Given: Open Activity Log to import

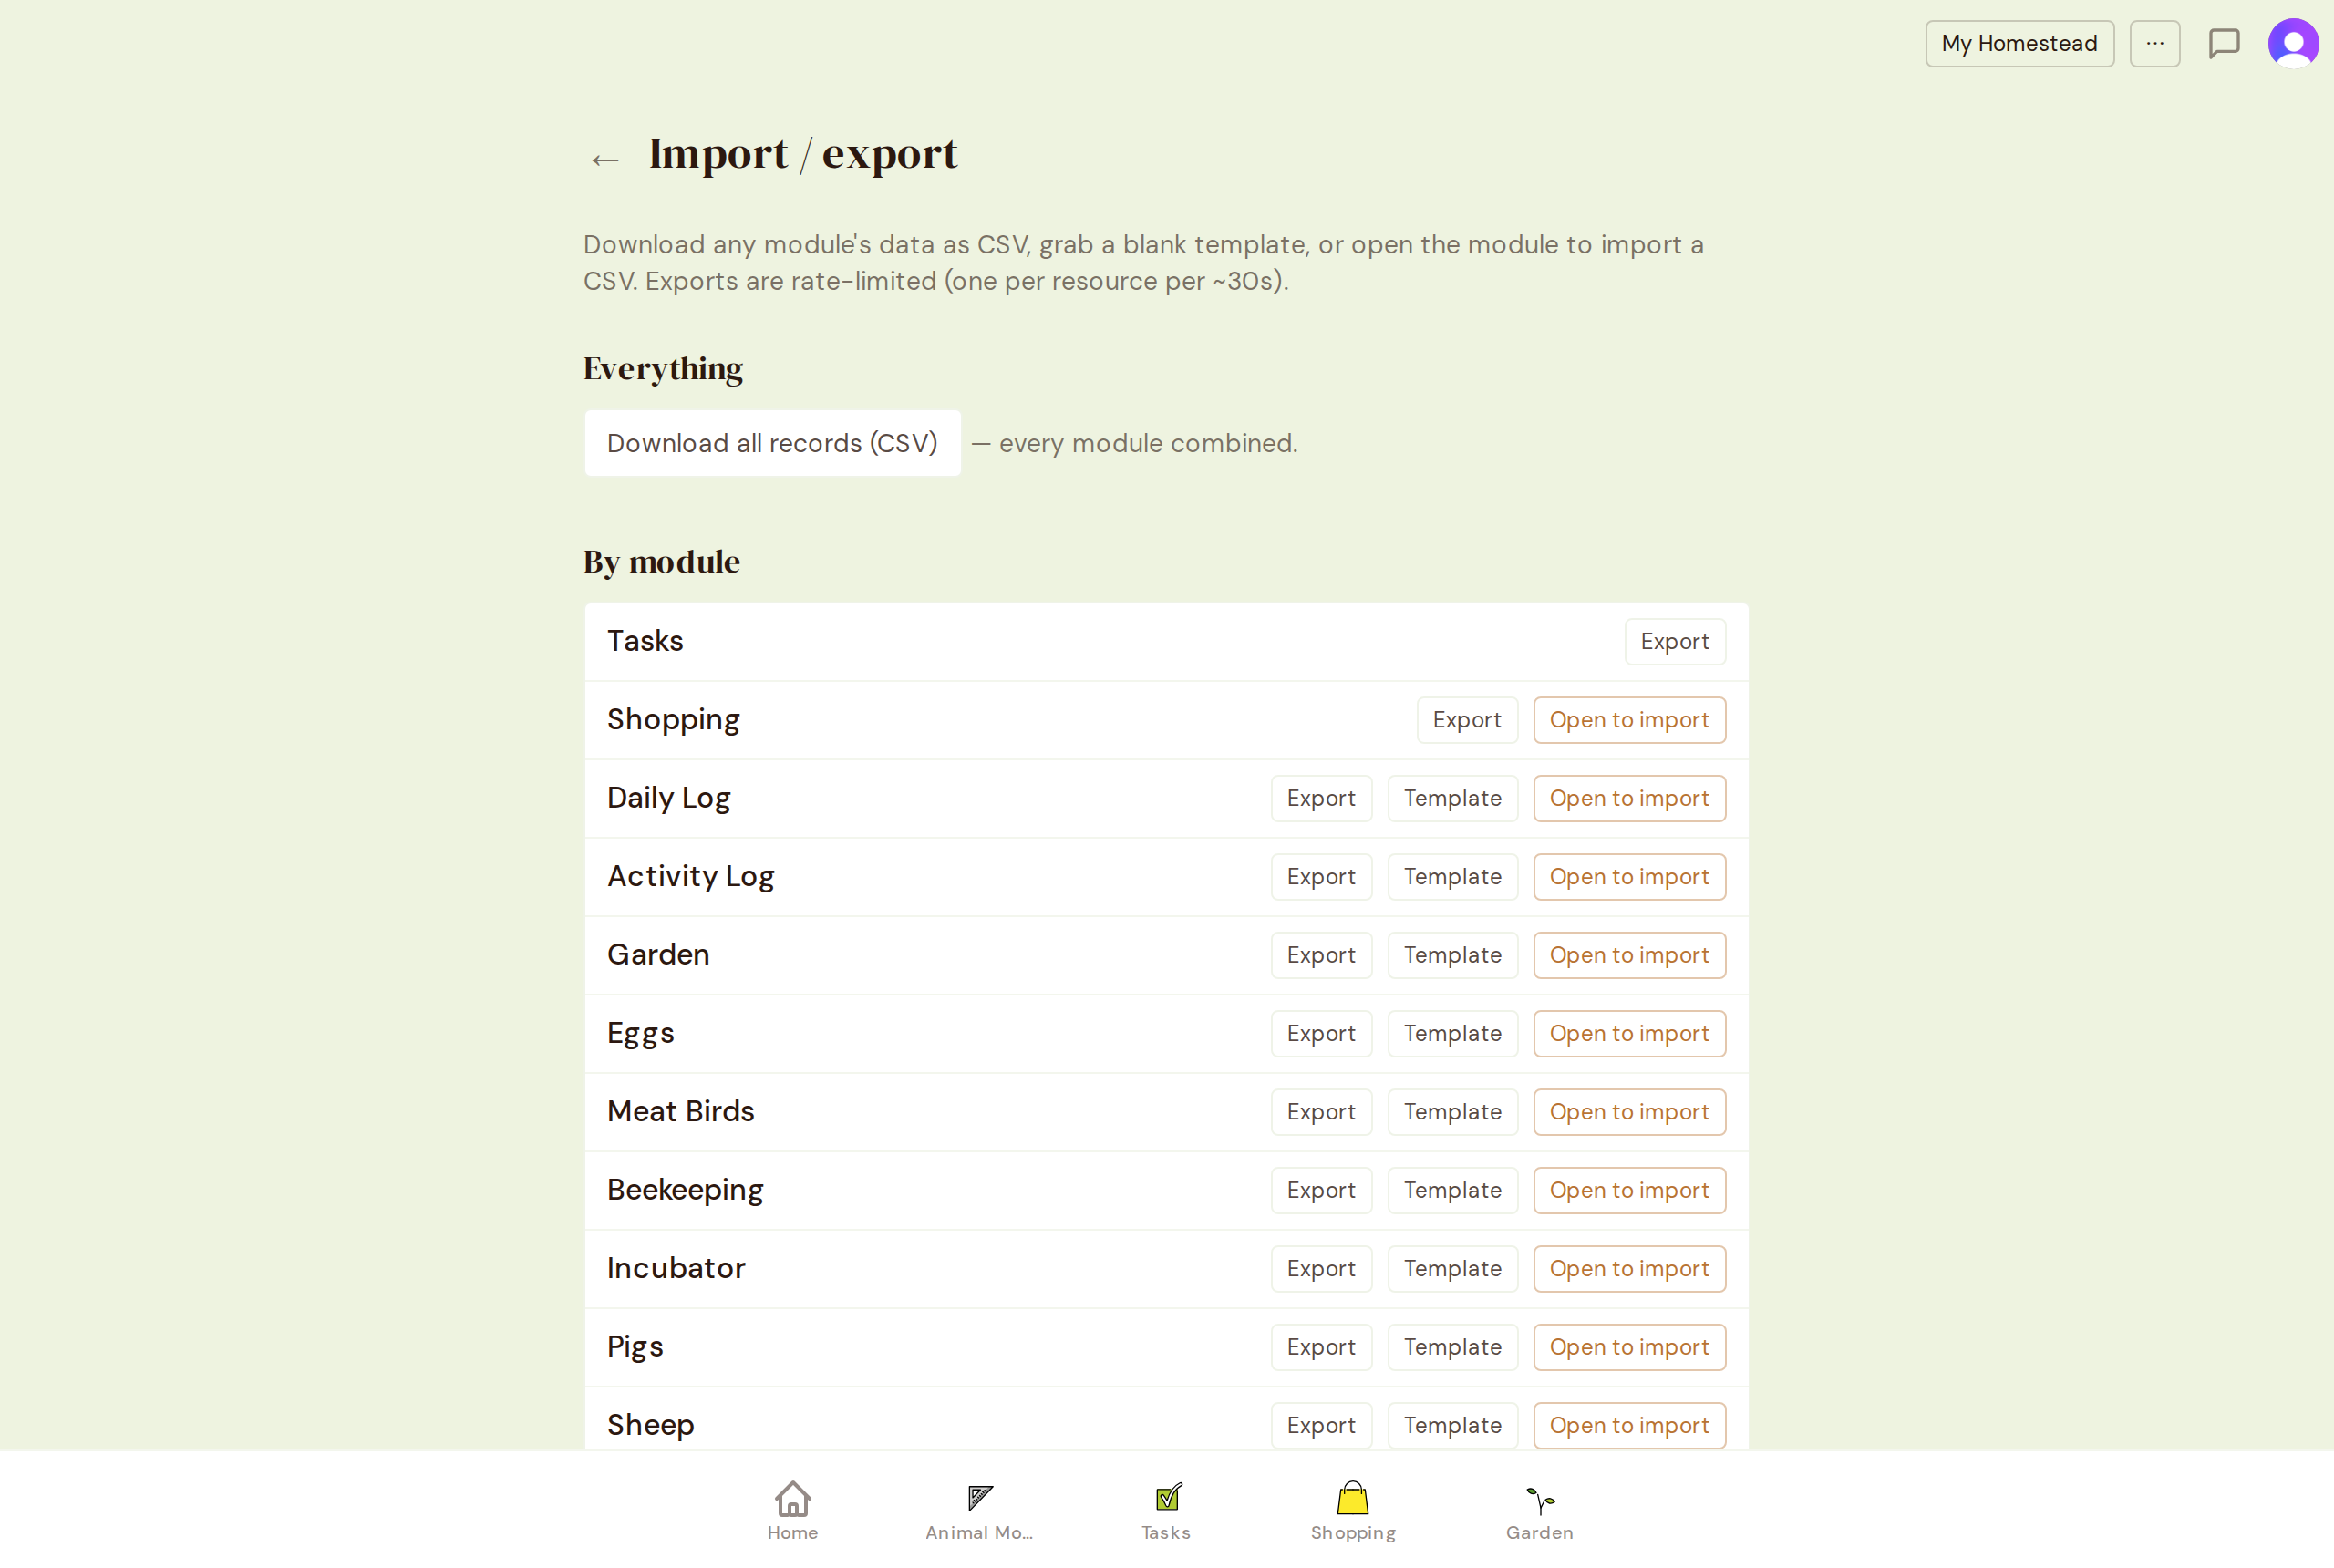Looking at the screenshot, I should [x=1629, y=877].
